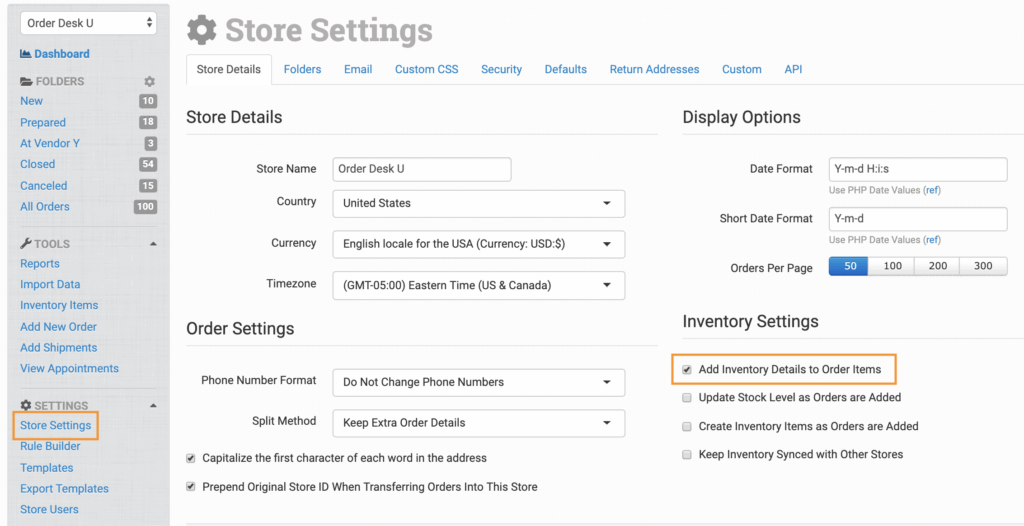Click the Store Name input field
Screen dimensions: 1024x526
pos(421,169)
